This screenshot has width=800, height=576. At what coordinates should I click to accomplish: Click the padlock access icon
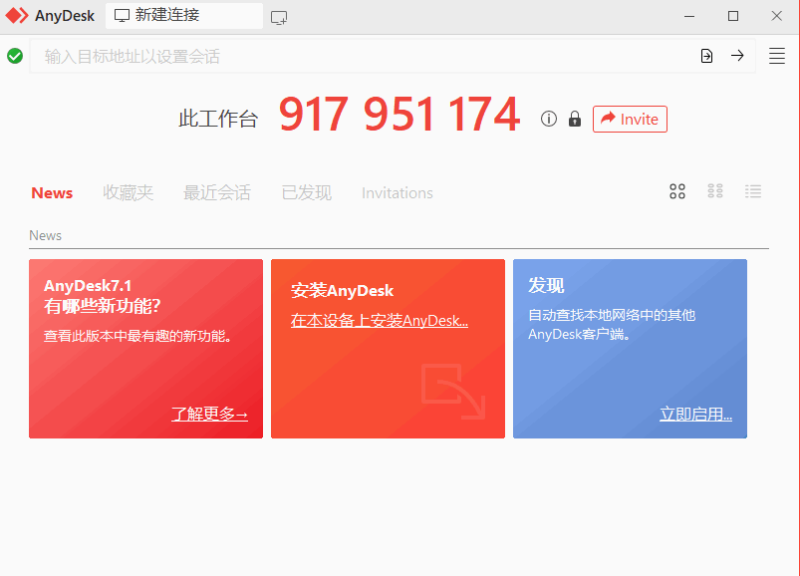[x=575, y=119]
